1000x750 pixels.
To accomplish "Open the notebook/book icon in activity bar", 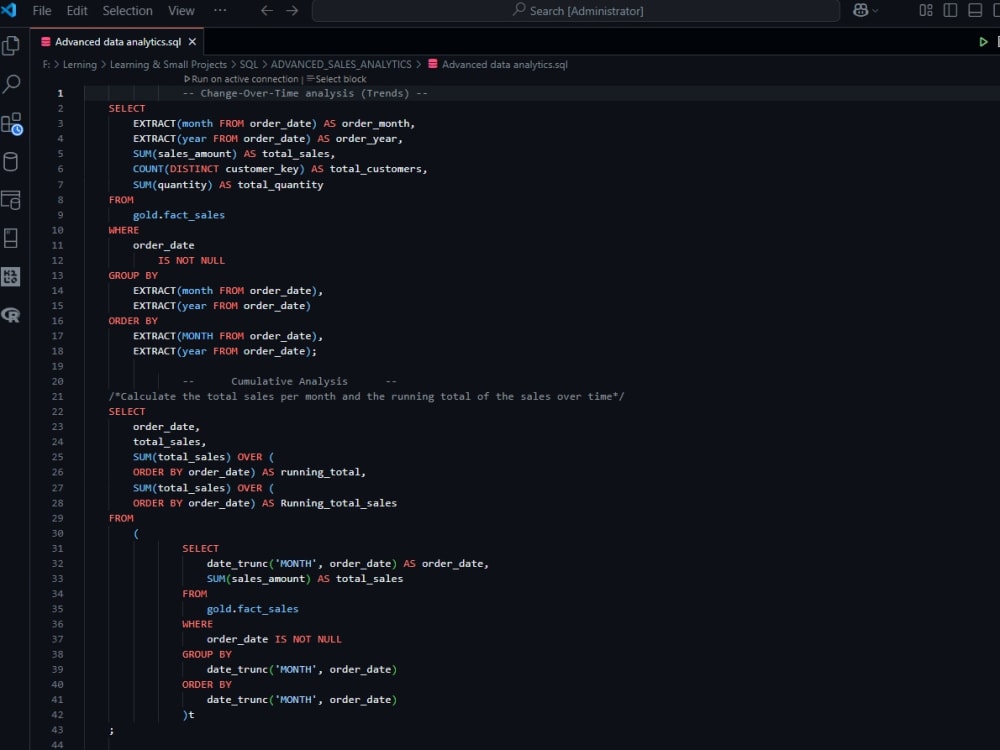I will pos(11,239).
